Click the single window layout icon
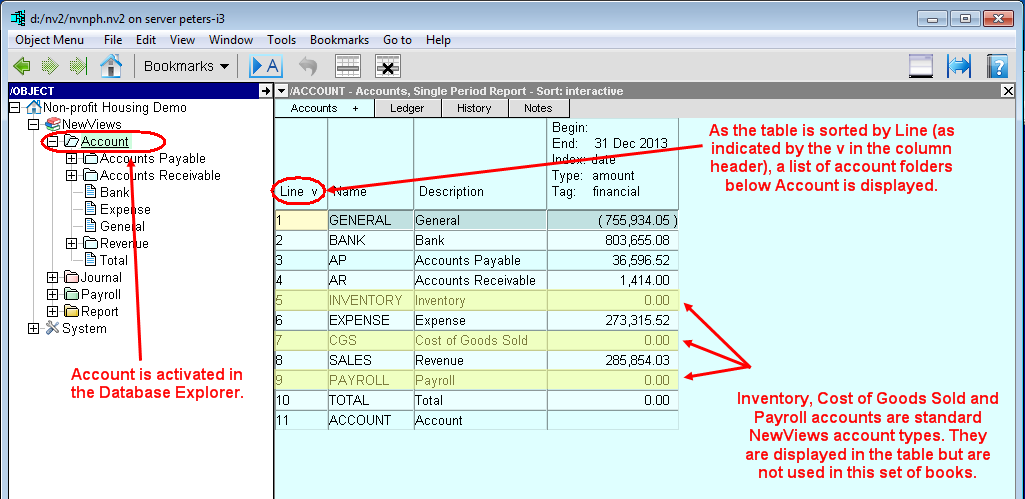Image resolution: width=1025 pixels, height=499 pixels. tap(921, 66)
